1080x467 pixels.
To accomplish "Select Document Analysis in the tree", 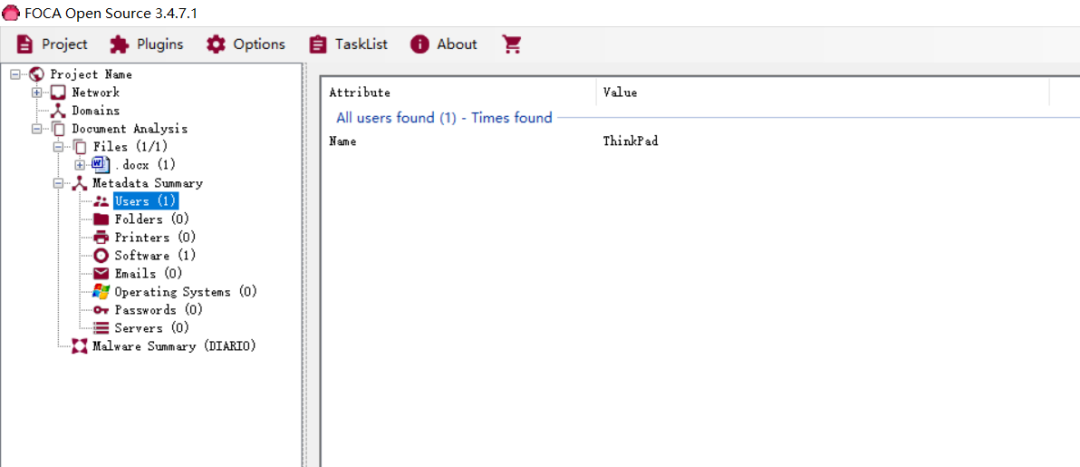I will point(129,129).
